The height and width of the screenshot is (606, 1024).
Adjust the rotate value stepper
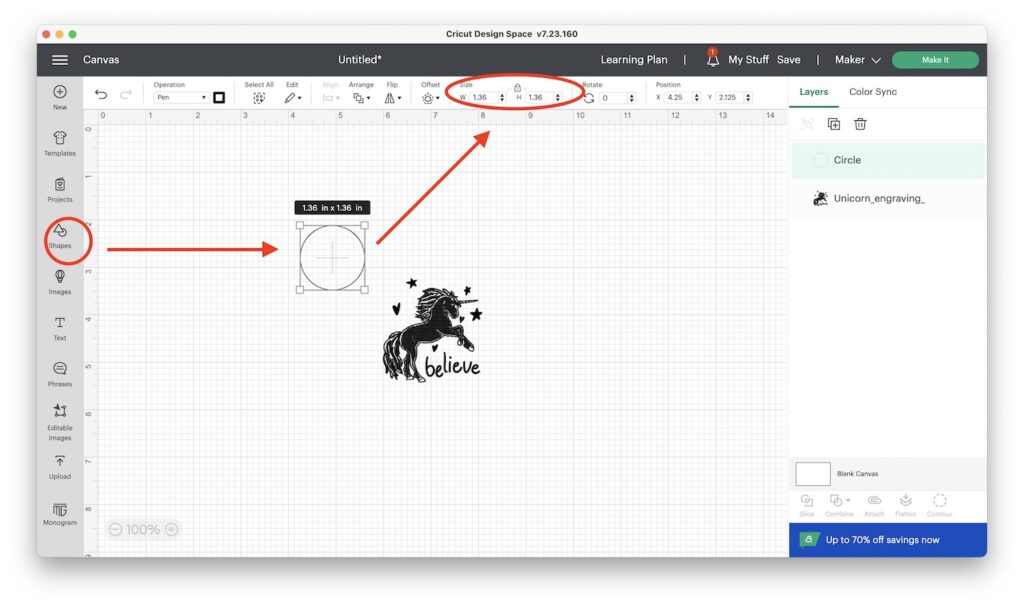click(632, 97)
